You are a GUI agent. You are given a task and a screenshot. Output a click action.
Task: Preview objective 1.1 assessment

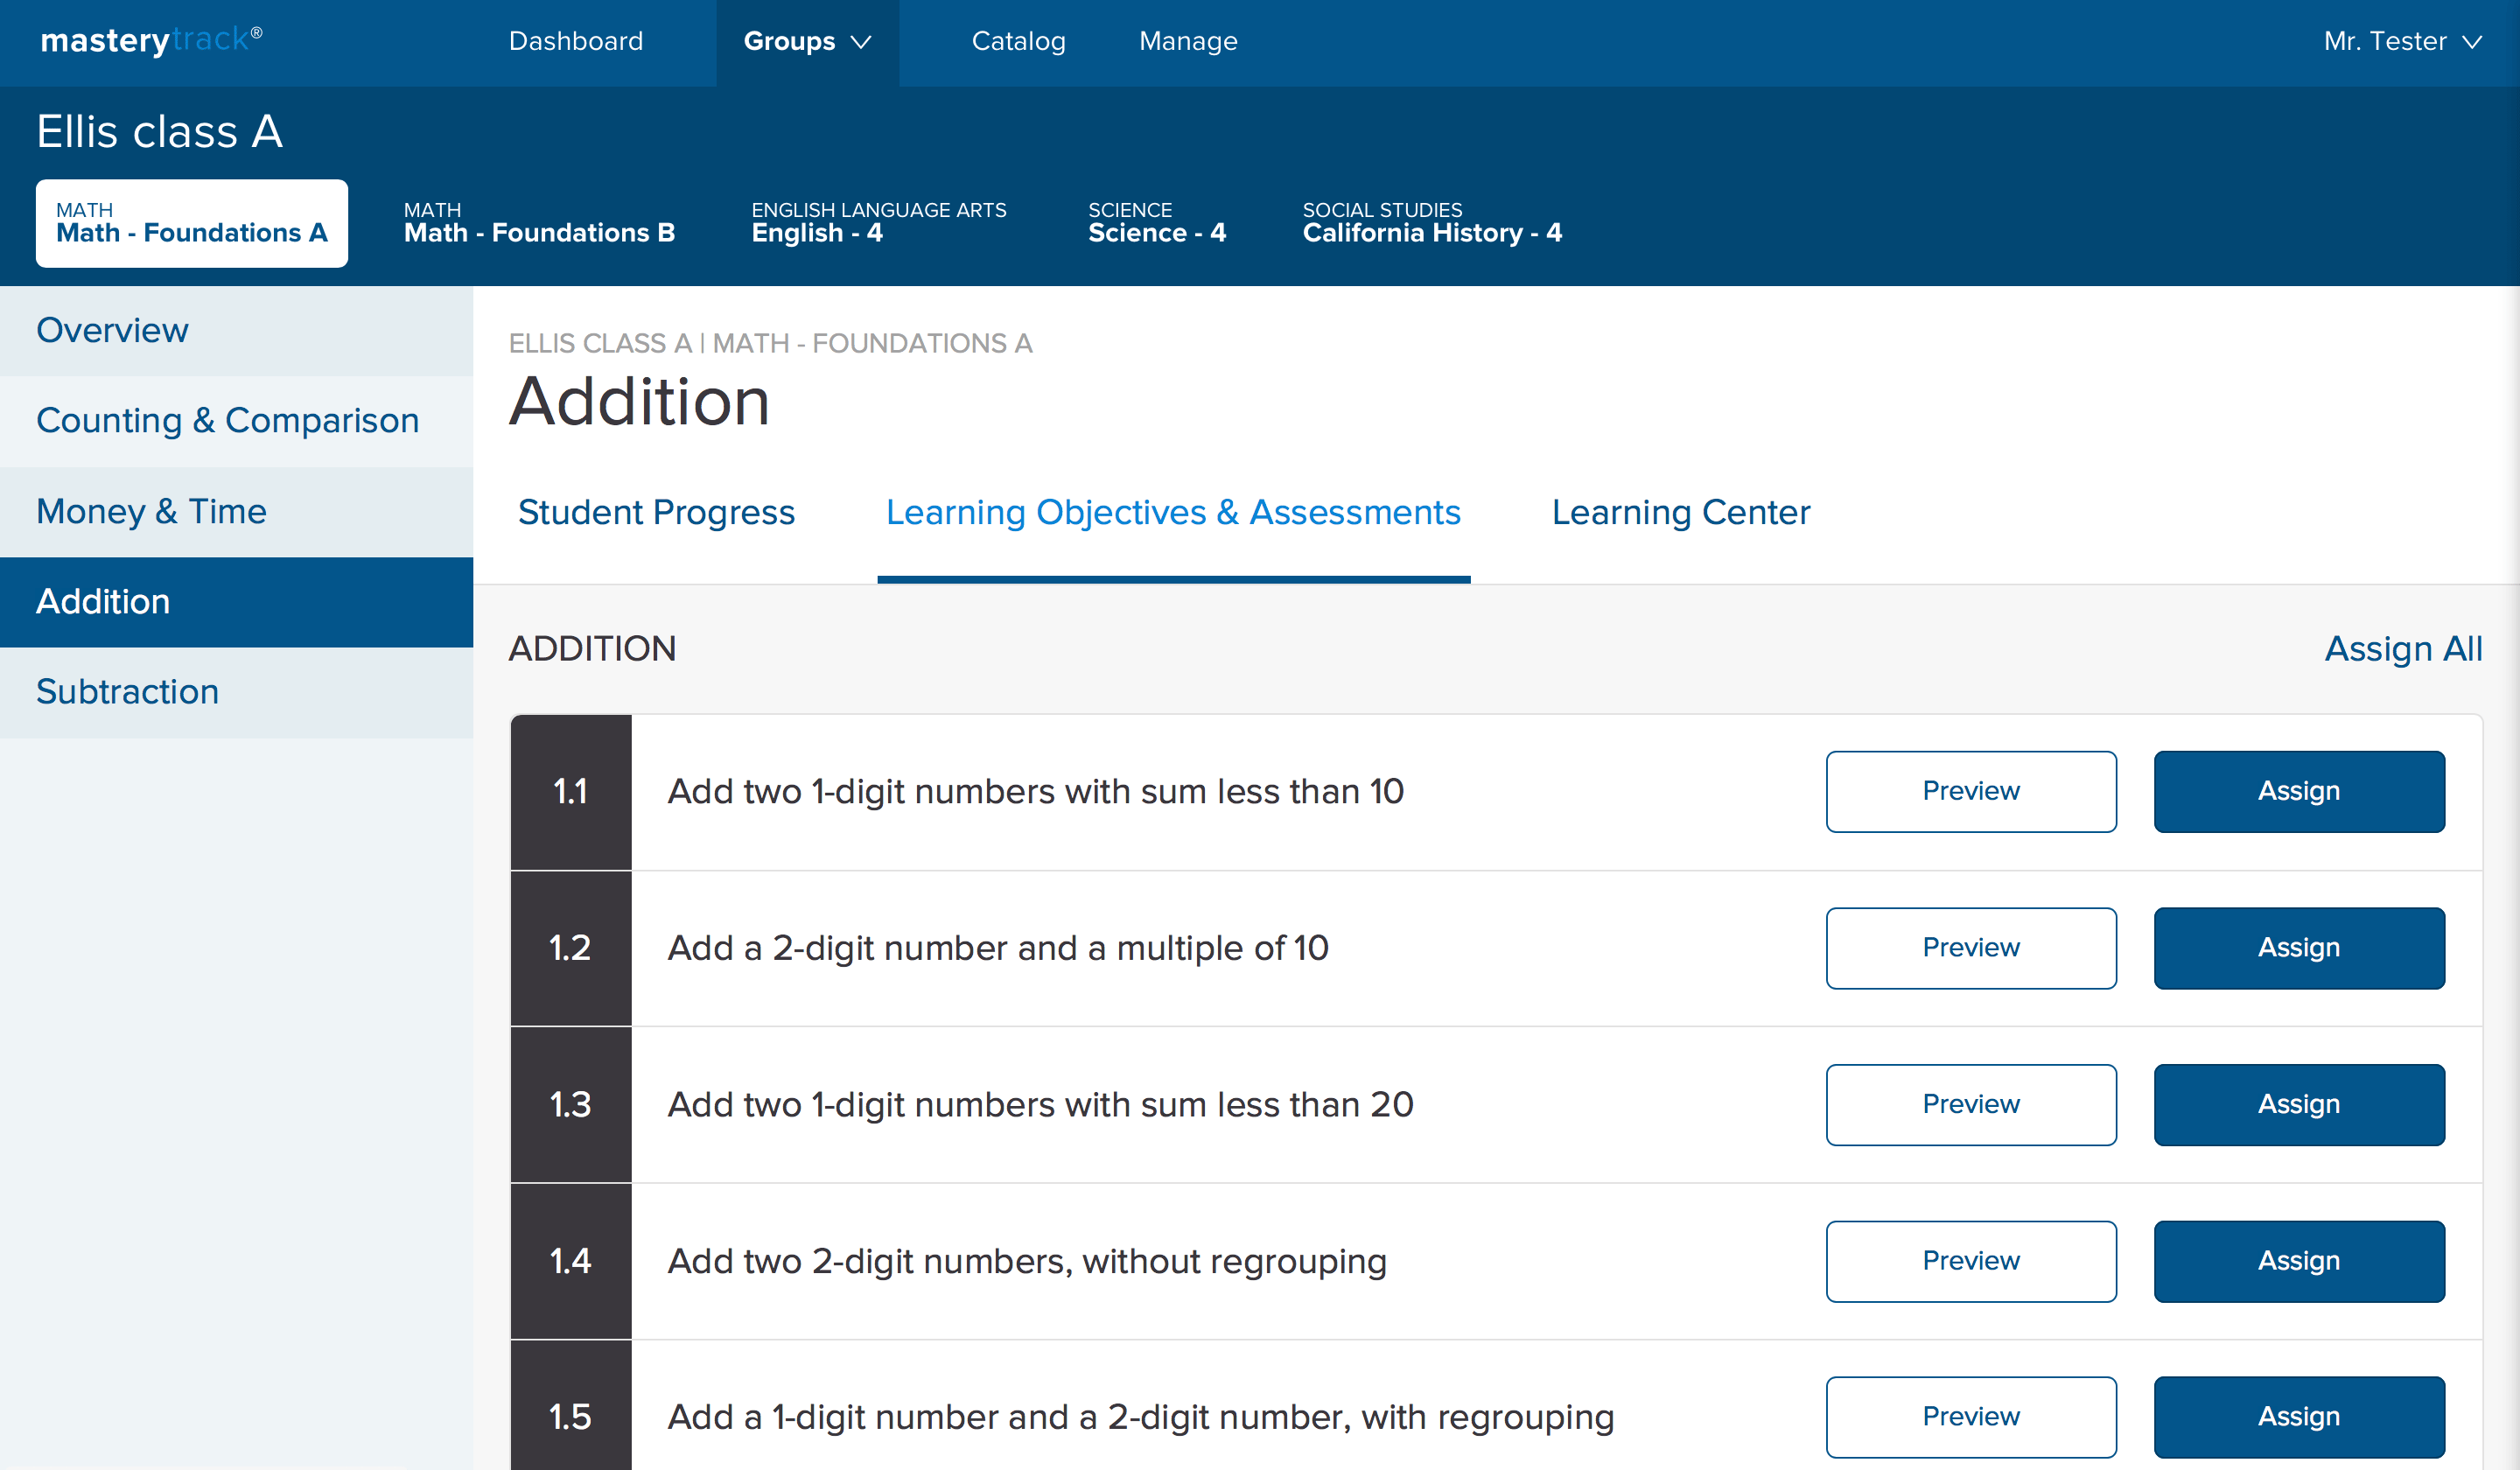pos(1970,791)
